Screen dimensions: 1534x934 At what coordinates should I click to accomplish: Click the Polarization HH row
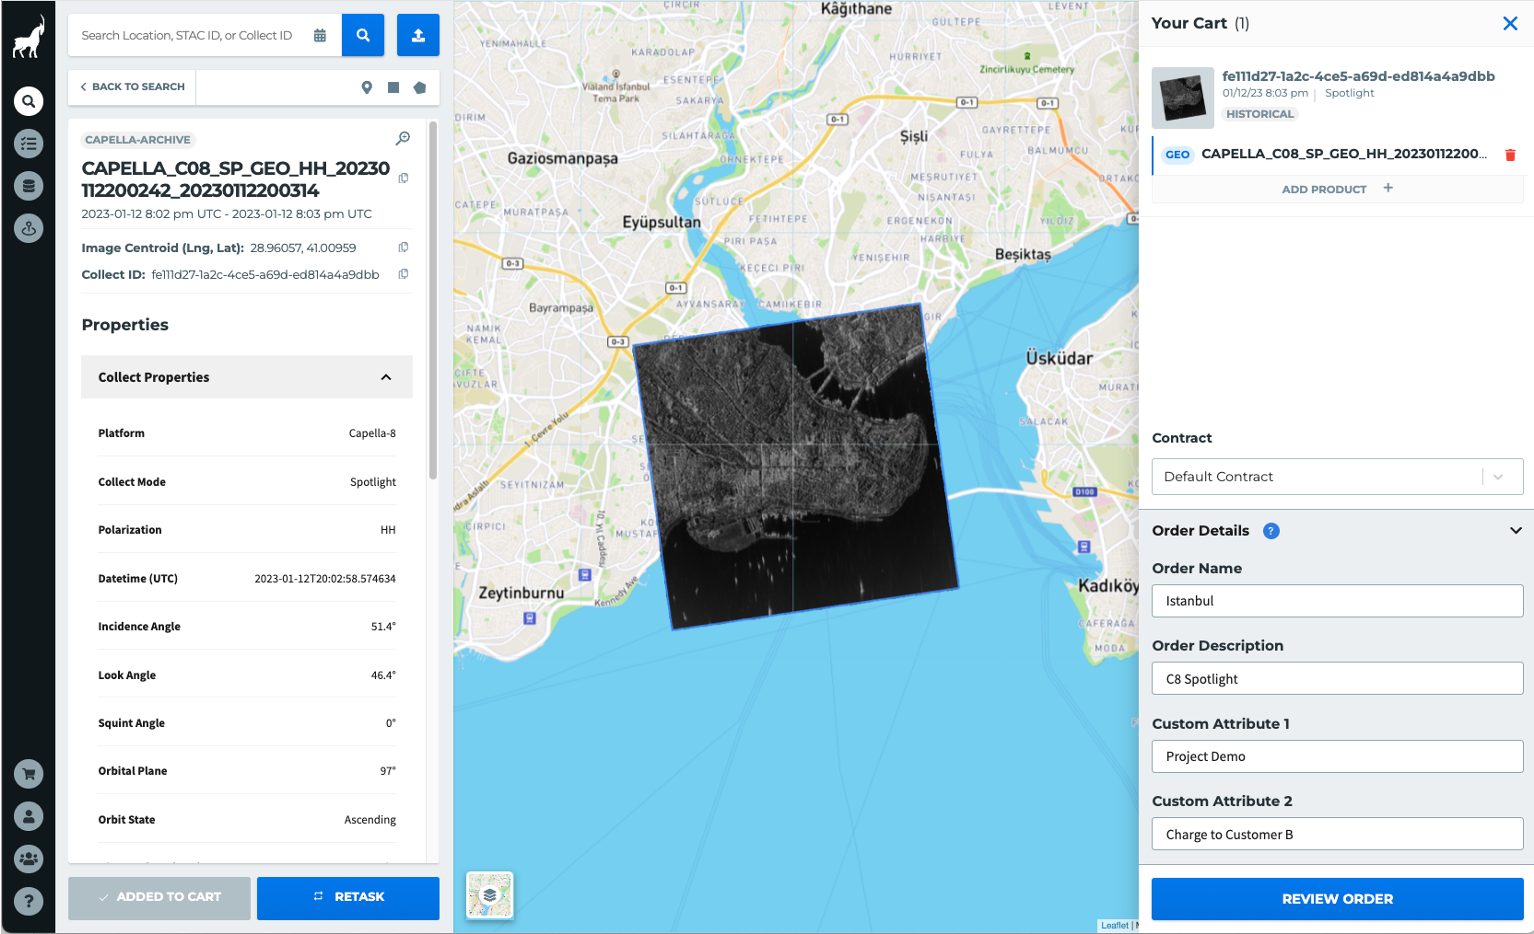(x=247, y=530)
